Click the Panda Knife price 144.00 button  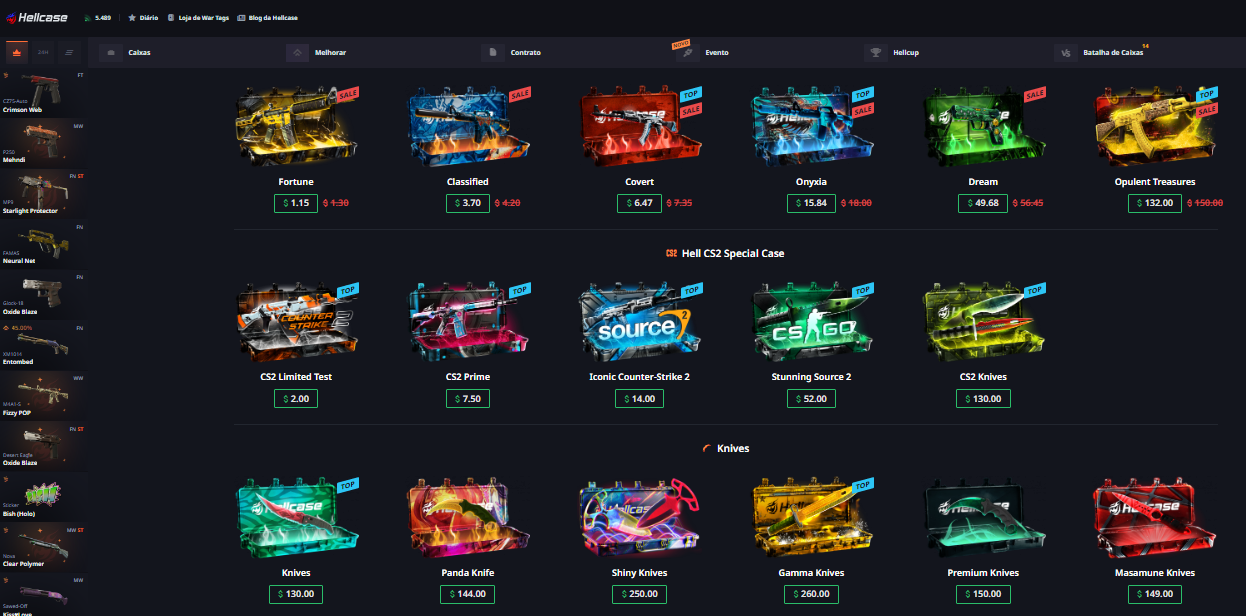pyautogui.click(x=468, y=594)
